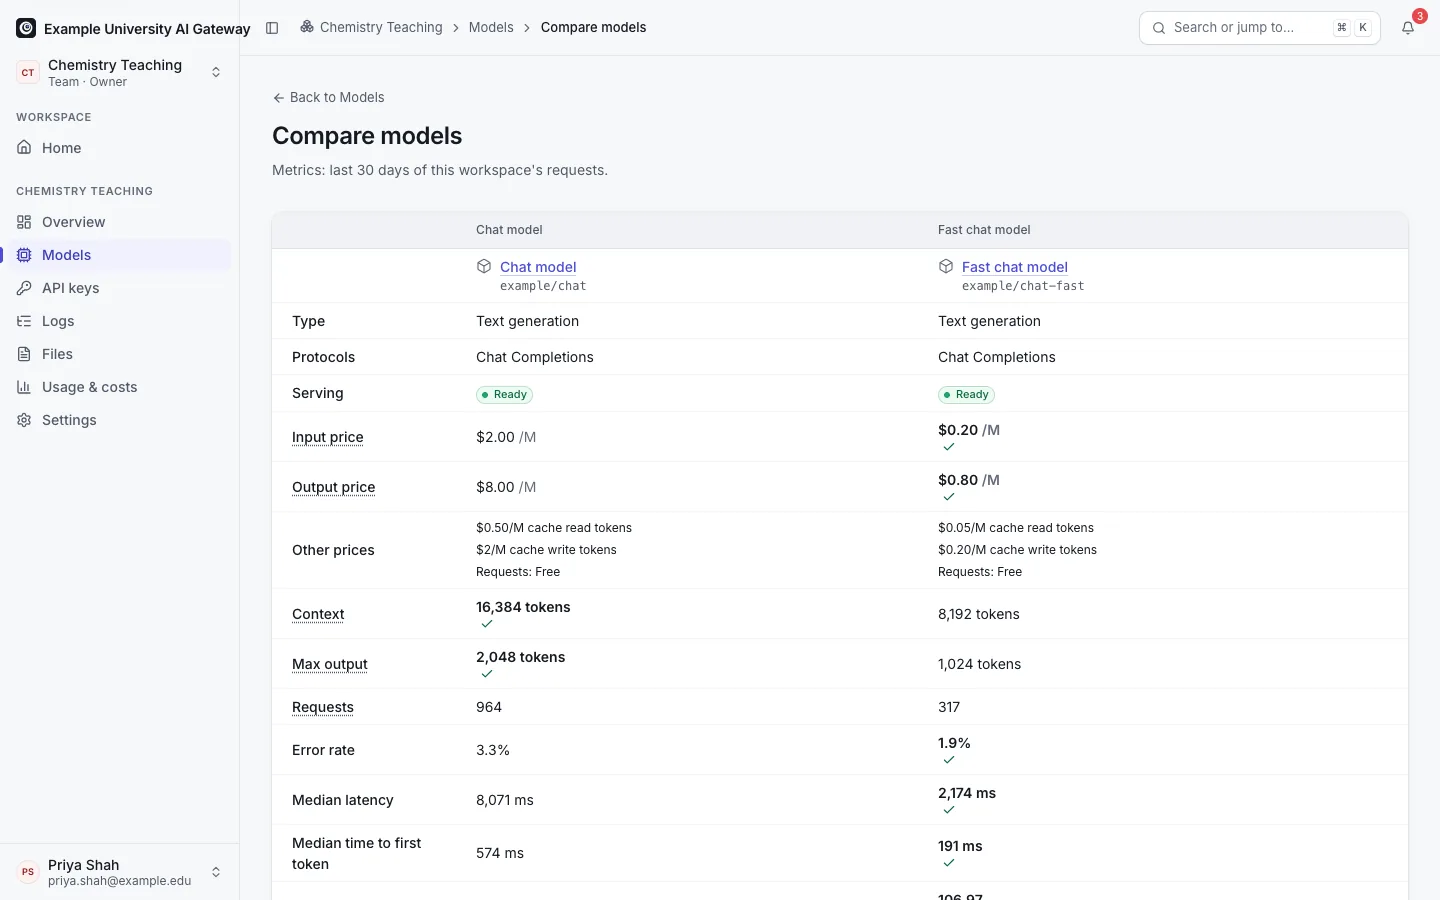
Task: Open the Chat model link
Action: pos(538,267)
